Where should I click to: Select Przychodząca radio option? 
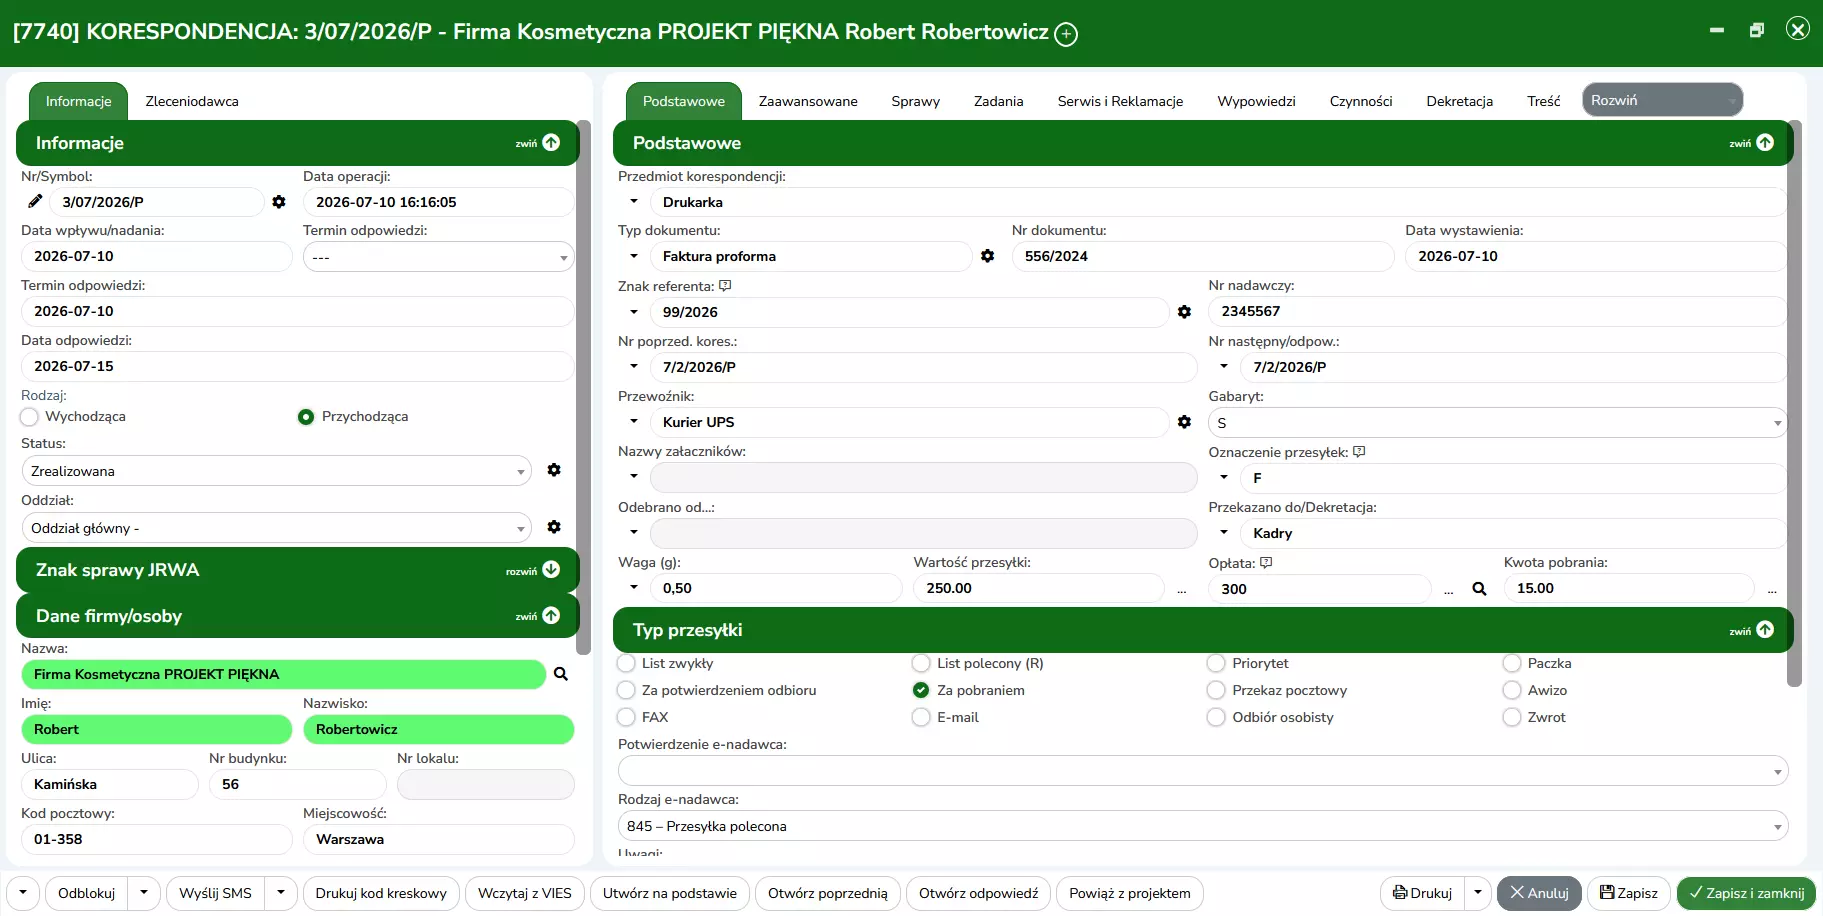tap(306, 416)
